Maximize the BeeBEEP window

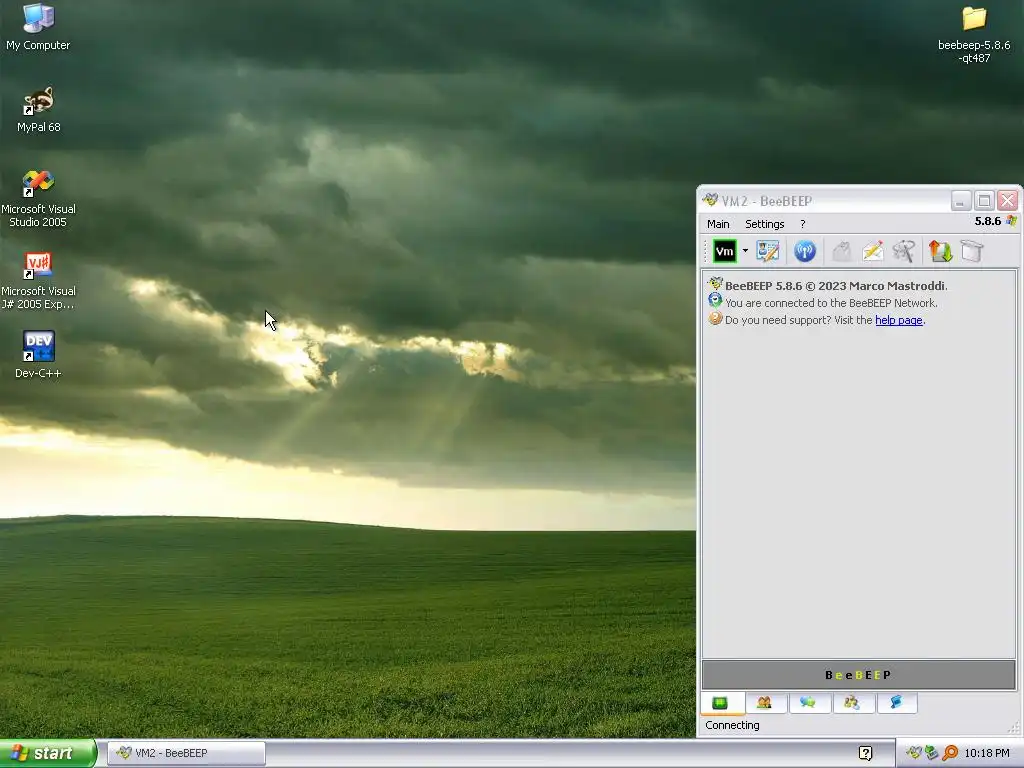click(x=984, y=200)
